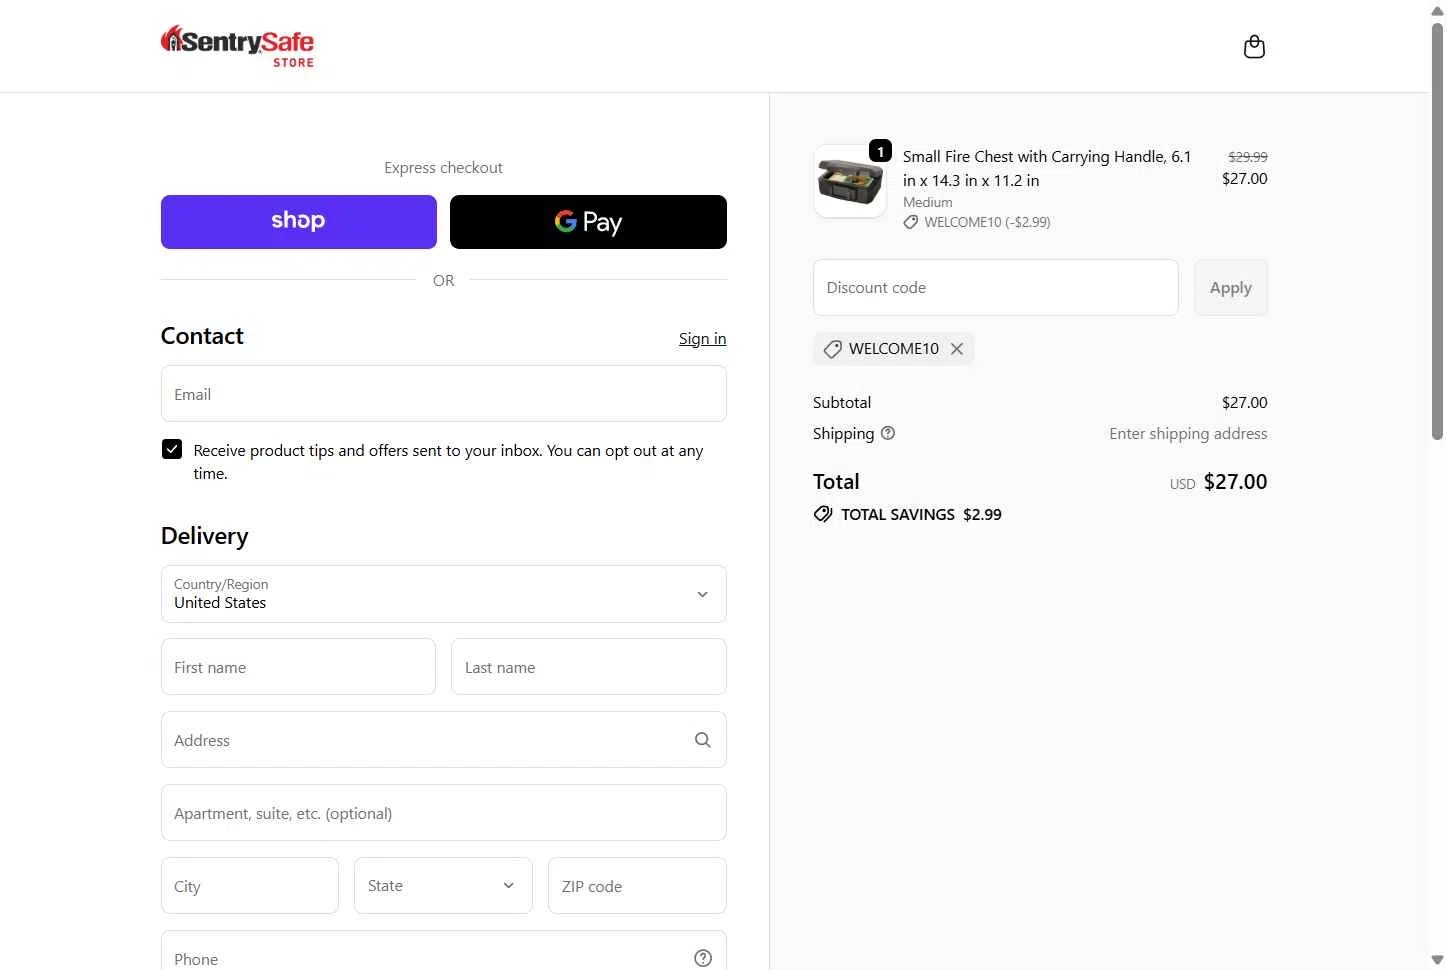1447x970 pixels.
Task: Click the WELCOME10 (-$2.99) line item text
Action: [x=987, y=222]
